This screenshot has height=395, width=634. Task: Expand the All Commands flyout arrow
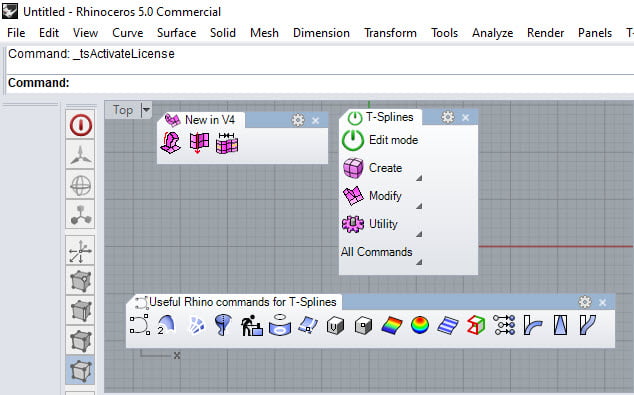[419, 262]
